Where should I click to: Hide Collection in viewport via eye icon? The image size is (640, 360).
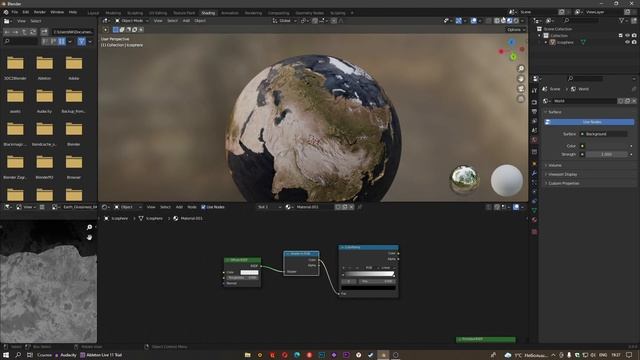pyautogui.click(x=627, y=36)
